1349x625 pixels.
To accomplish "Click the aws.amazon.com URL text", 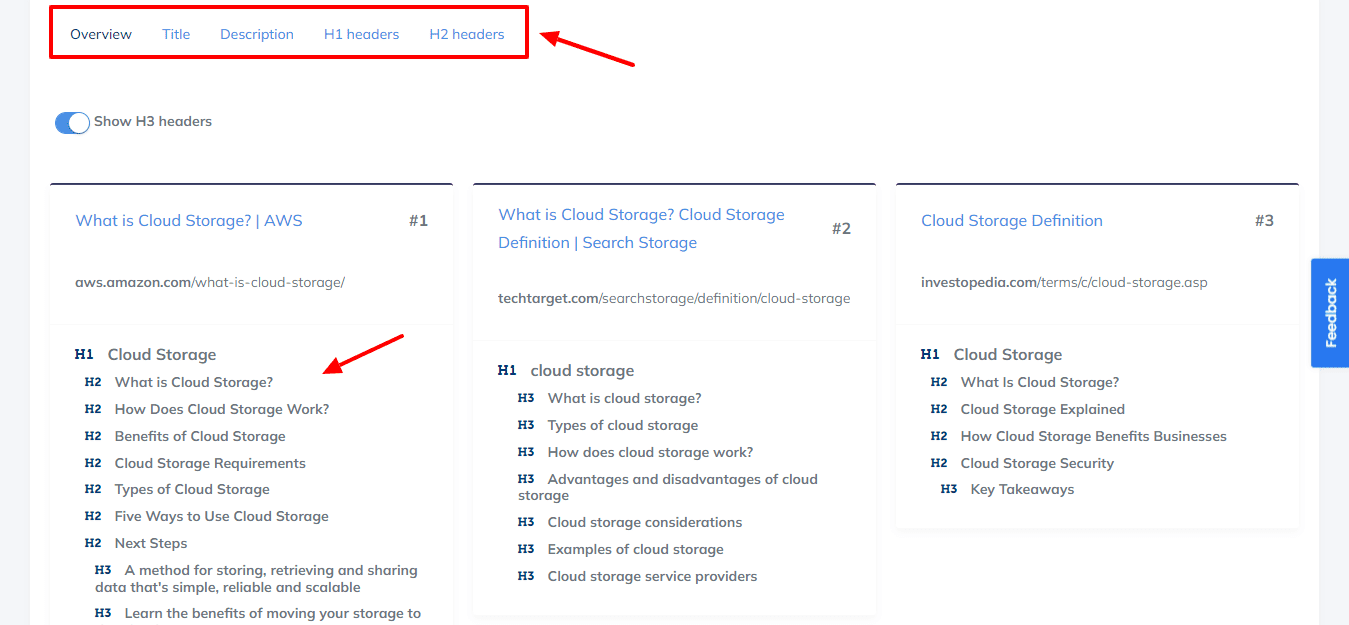I will [x=210, y=283].
